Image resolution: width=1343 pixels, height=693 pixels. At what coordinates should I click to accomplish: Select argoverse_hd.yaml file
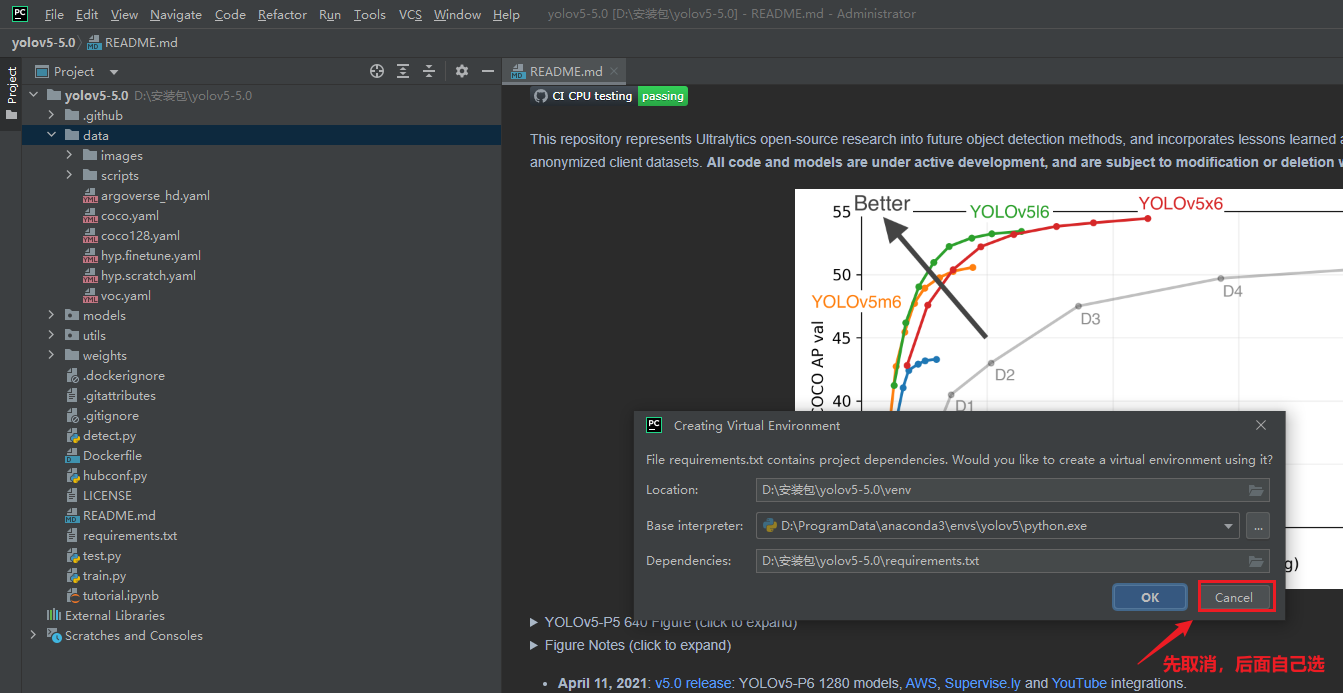point(146,195)
